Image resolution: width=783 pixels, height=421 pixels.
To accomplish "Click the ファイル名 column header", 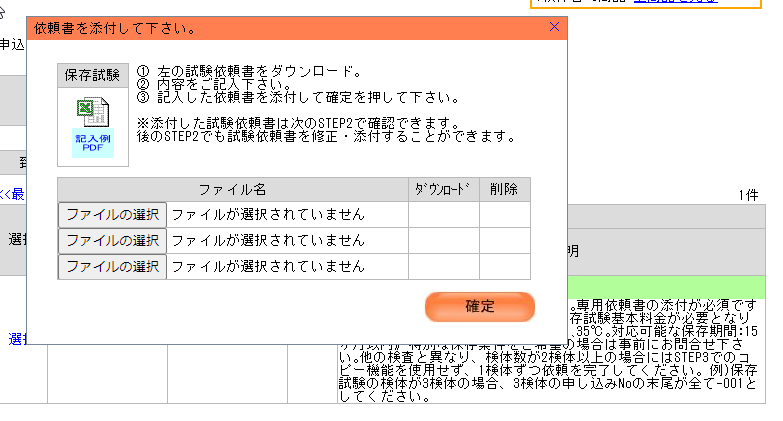I will coord(232,189).
